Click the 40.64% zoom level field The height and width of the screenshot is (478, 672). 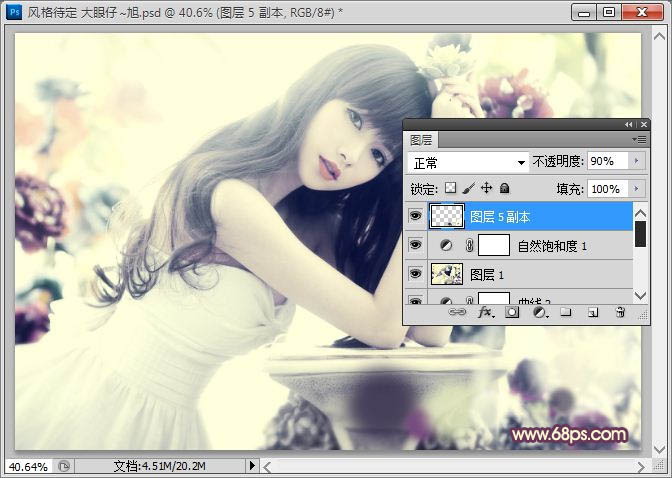(x=26, y=466)
